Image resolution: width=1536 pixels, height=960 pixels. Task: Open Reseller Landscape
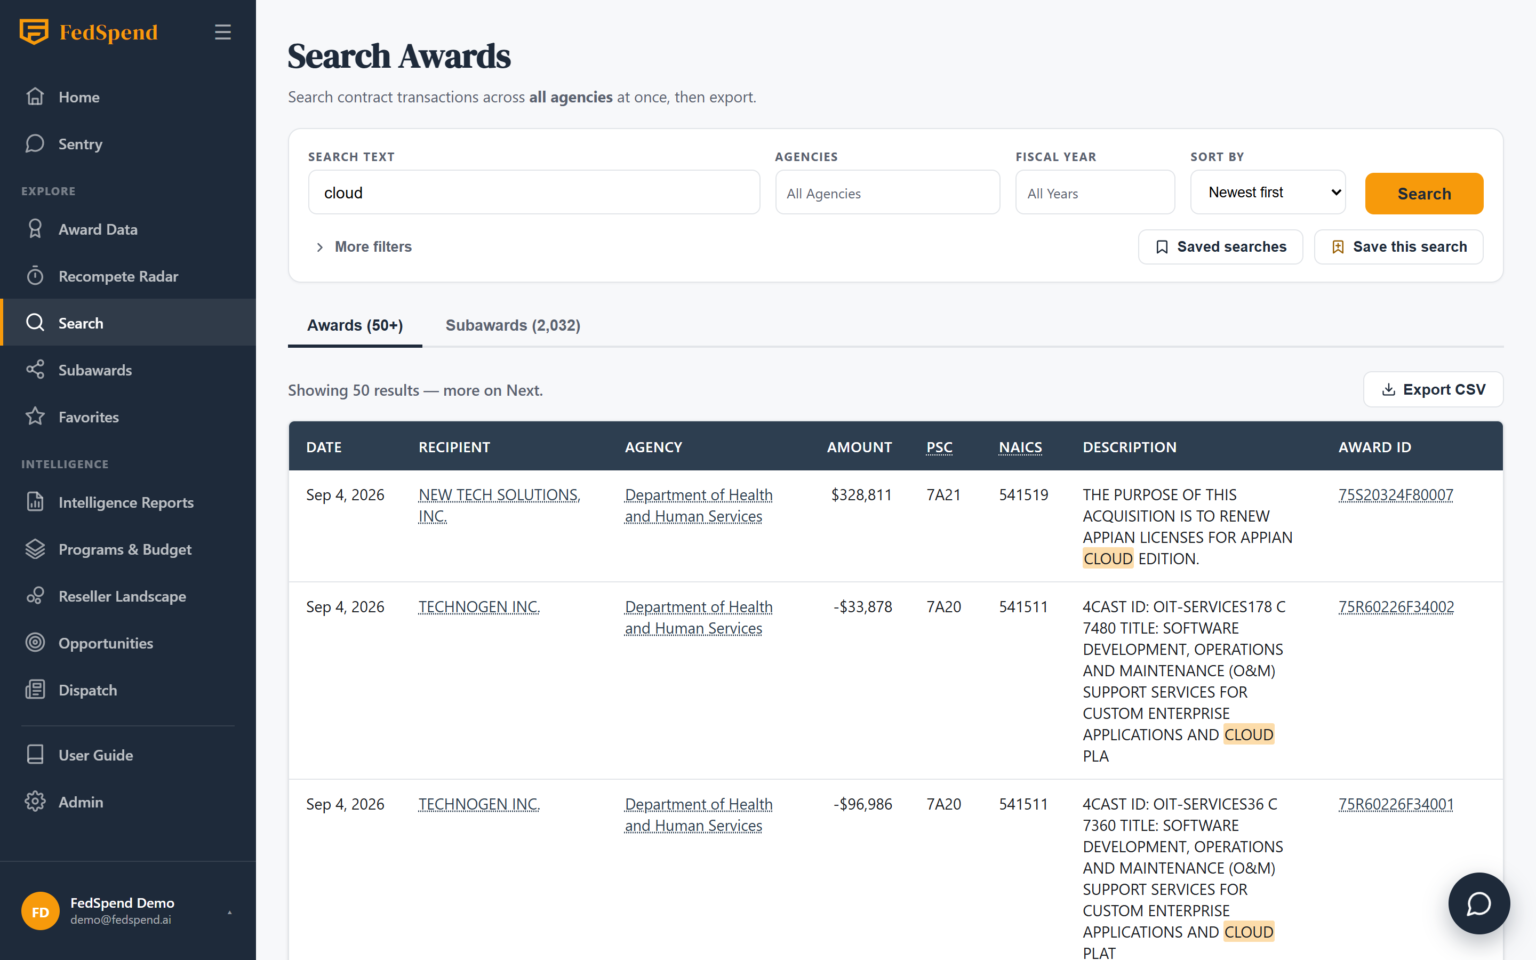(x=128, y=596)
